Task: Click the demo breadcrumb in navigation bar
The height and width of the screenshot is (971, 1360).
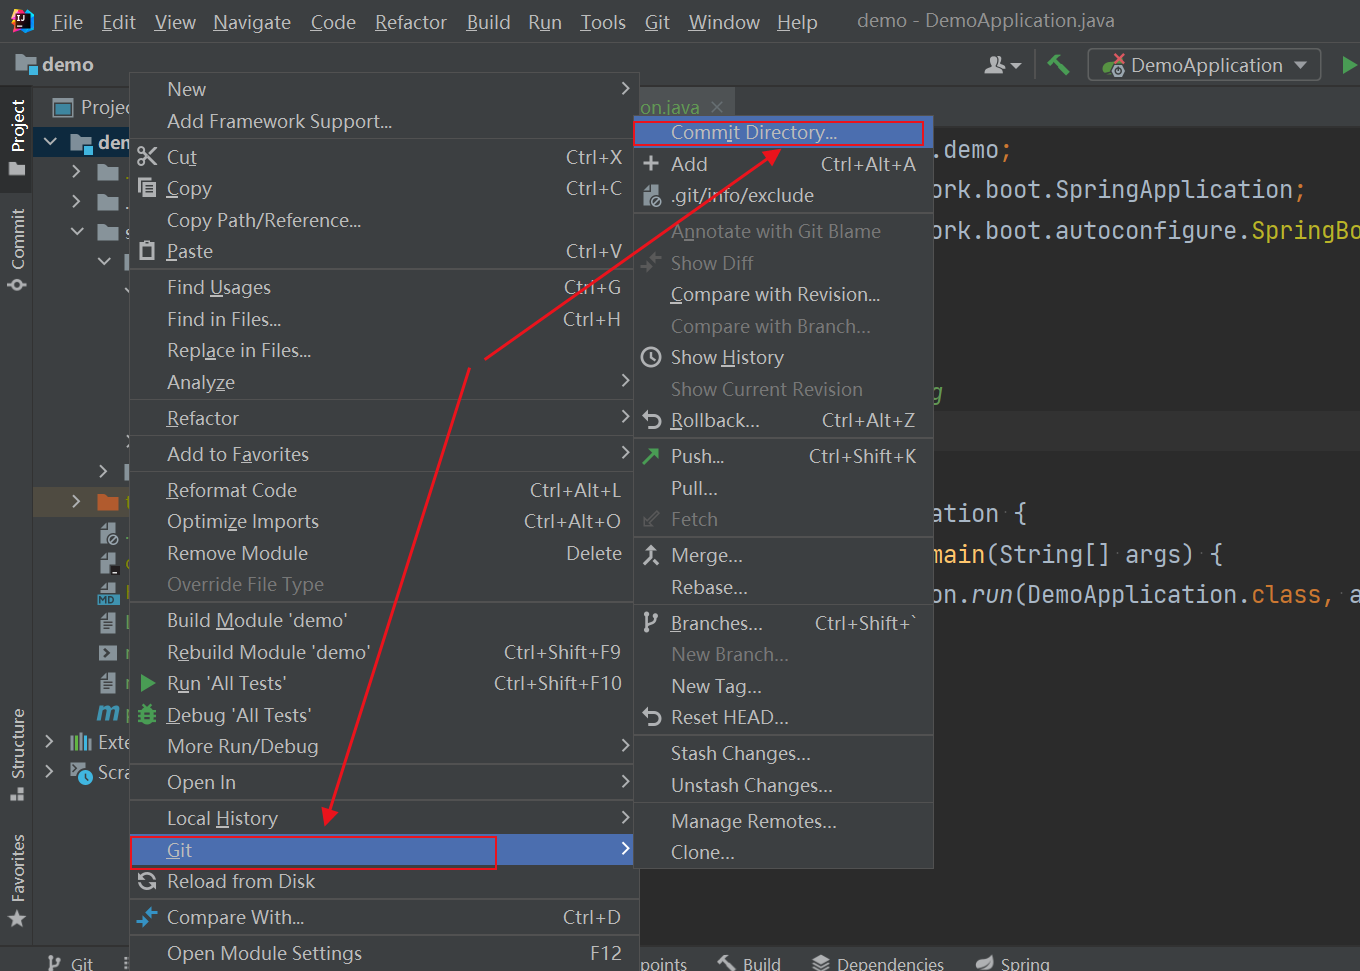Action: 55,64
